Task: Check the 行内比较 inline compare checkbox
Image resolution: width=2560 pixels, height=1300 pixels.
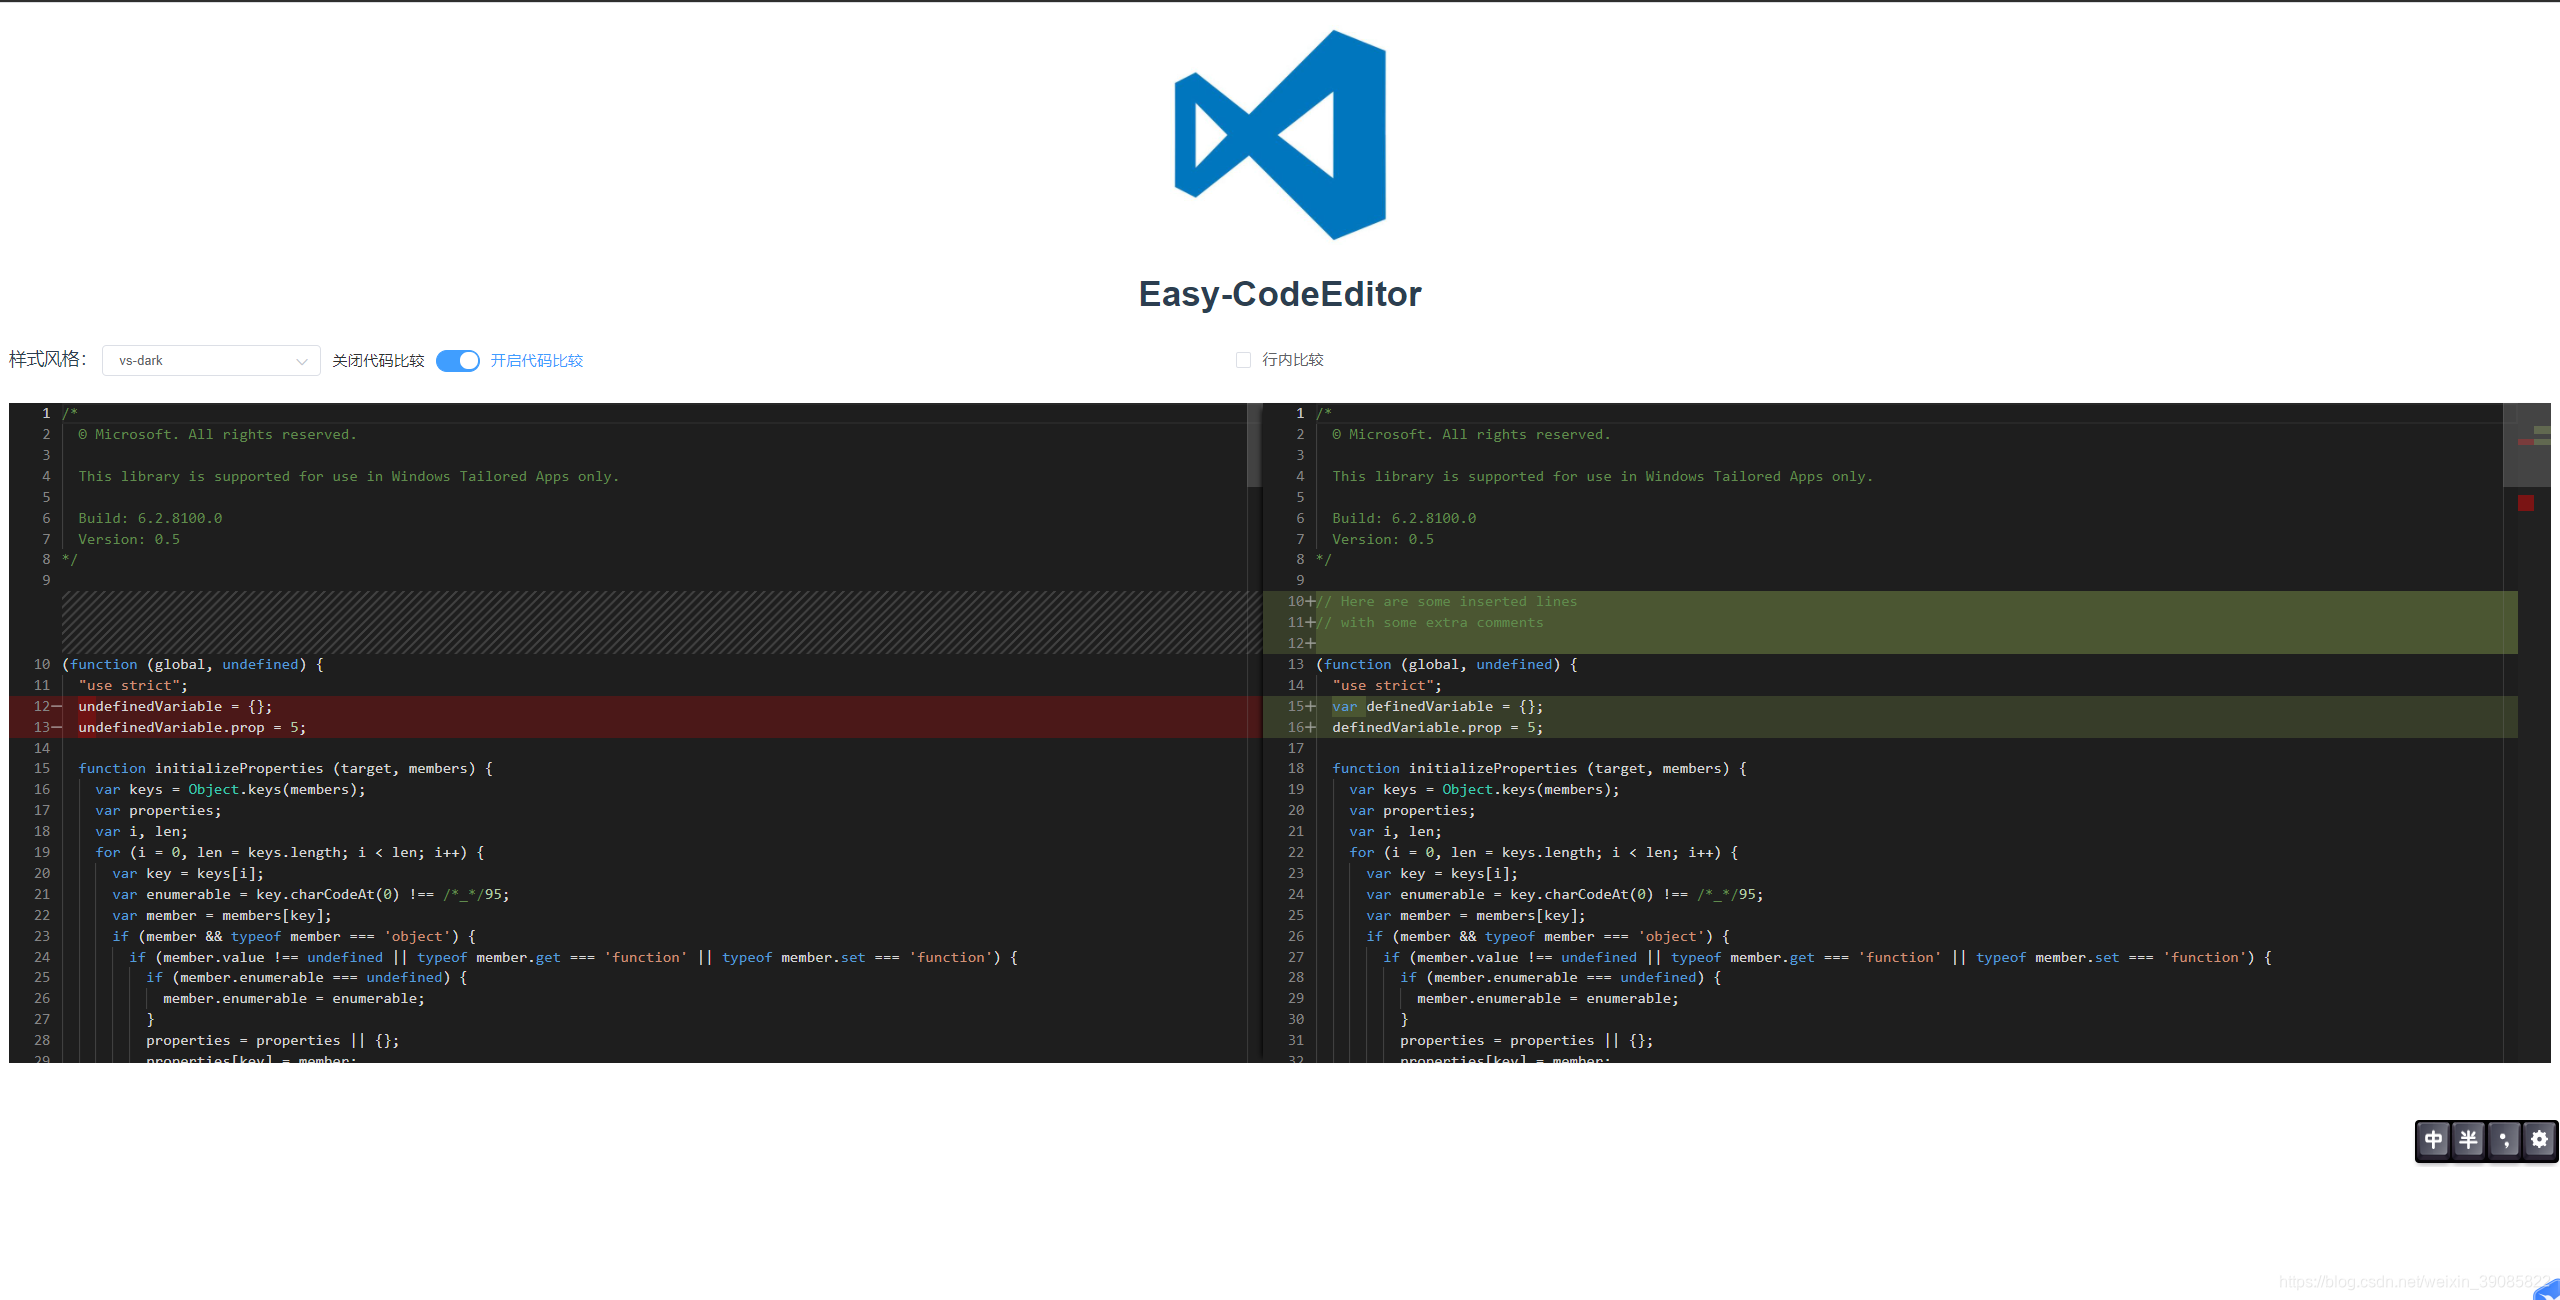Action: [1243, 360]
